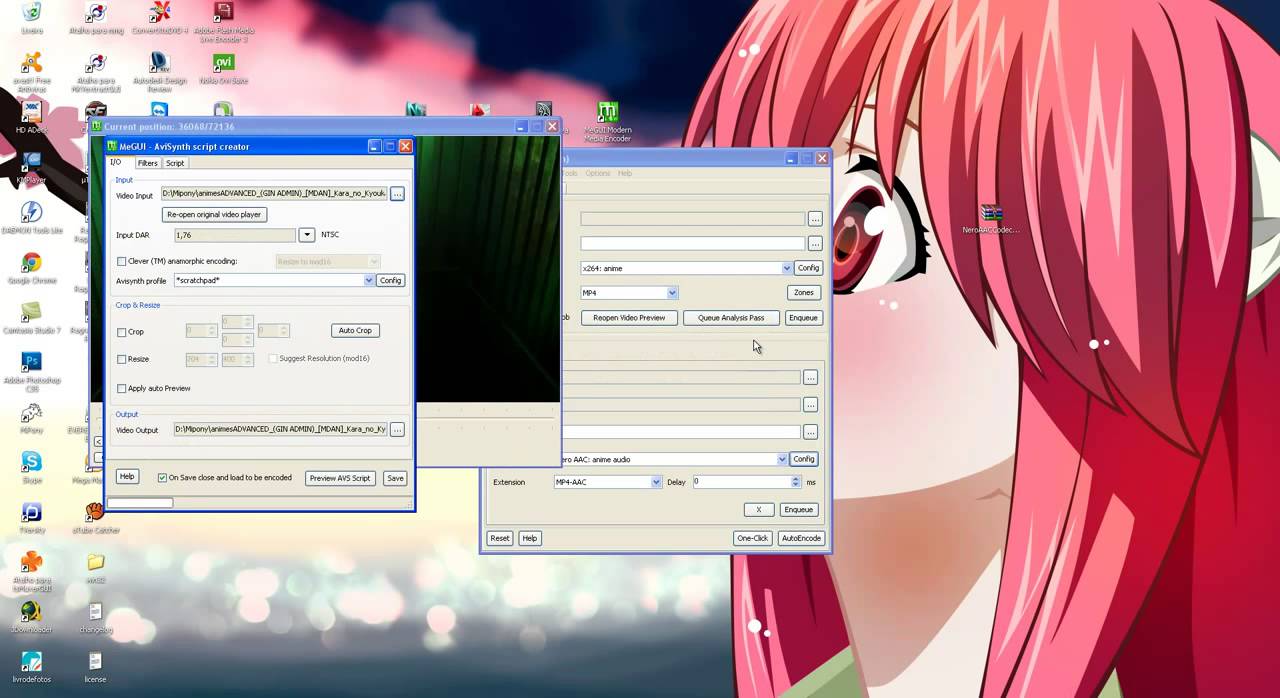The image size is (1280, 698).
Task: Click Config next to Avisynth profile
Action: click(390, 281)
